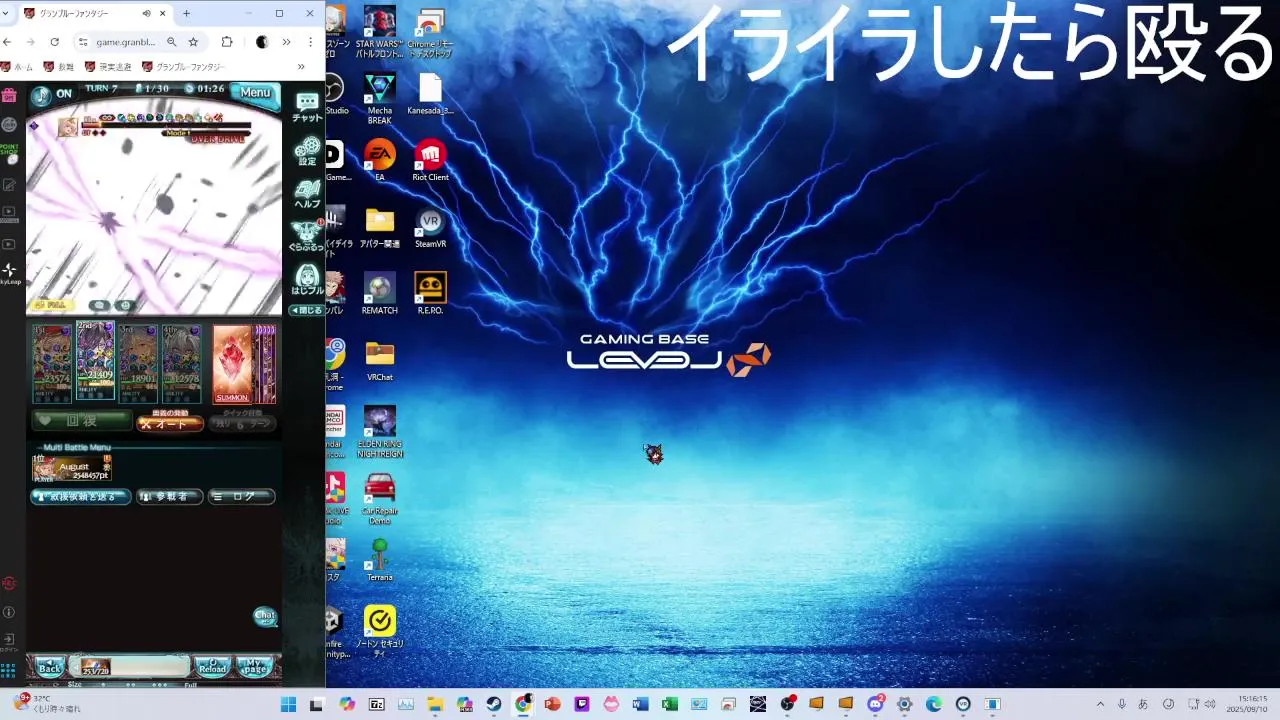1280x720 pixels.
Task: Toggle the game music ON button
Action: [x=51, y=94]
